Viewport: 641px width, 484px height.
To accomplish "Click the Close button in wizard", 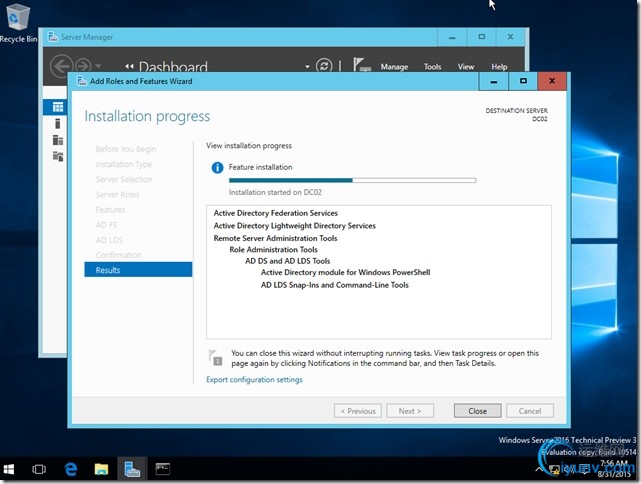I will pyautogui.click(x=477, y=411).
